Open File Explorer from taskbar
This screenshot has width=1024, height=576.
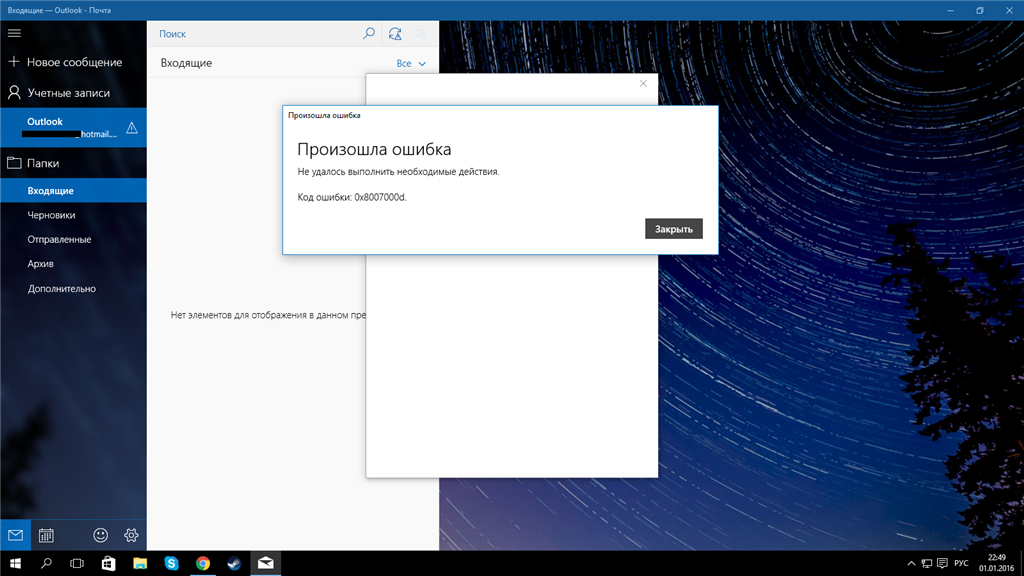click(x=140, y=563)
